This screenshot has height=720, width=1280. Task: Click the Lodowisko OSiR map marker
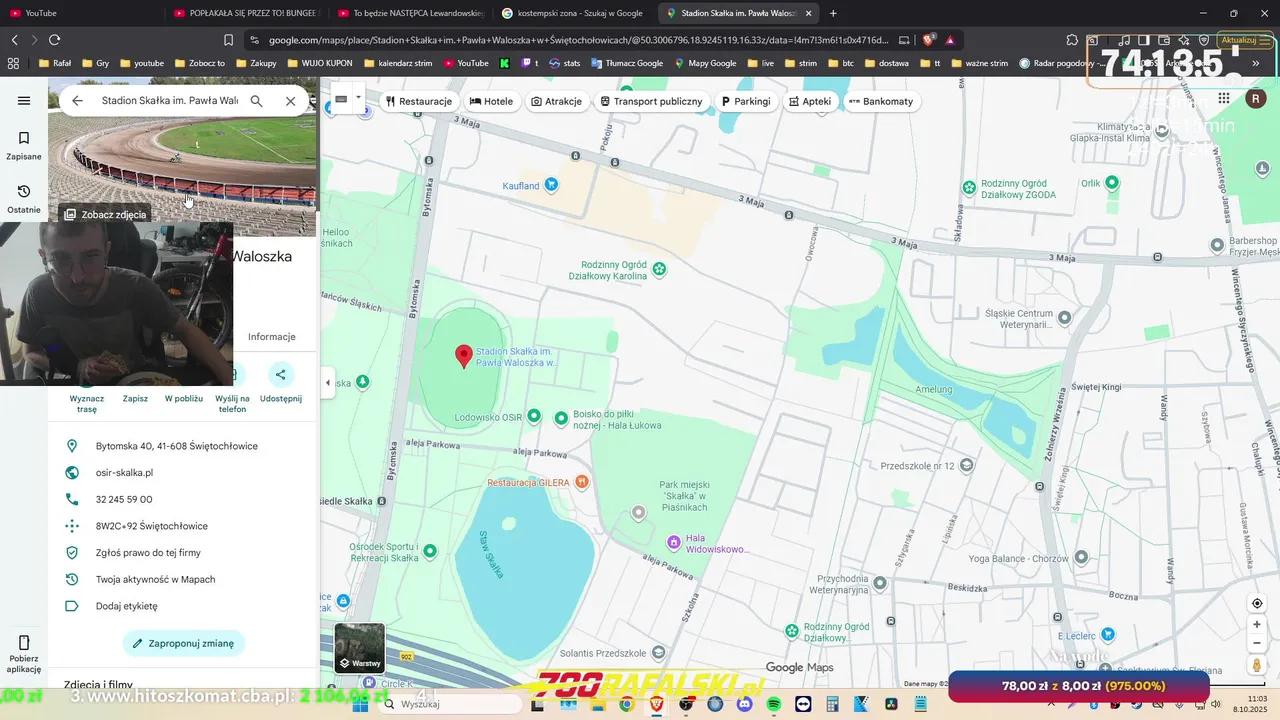click(x=534, y=416)
